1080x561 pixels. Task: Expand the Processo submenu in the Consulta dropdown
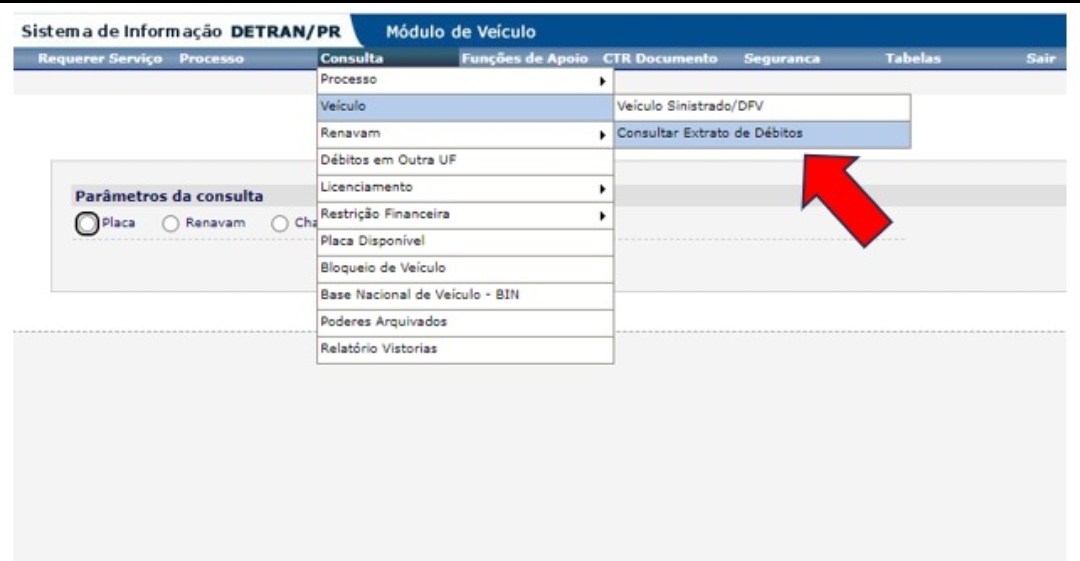click(465, 81)
